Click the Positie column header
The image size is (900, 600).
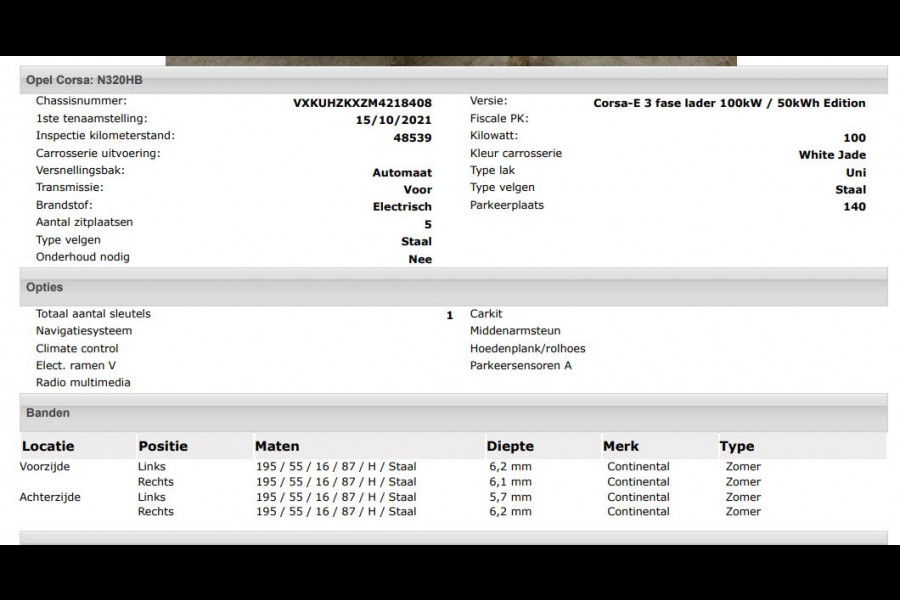pyautogui.click(x=163, y=446)
